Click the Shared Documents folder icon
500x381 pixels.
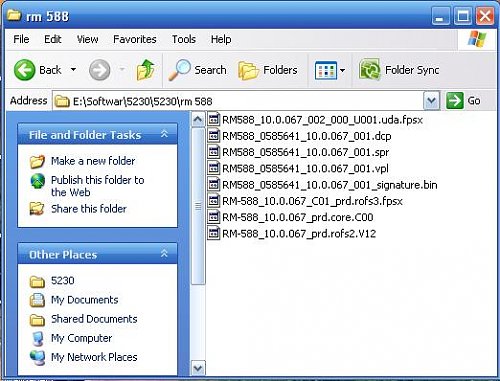[37, 320]
